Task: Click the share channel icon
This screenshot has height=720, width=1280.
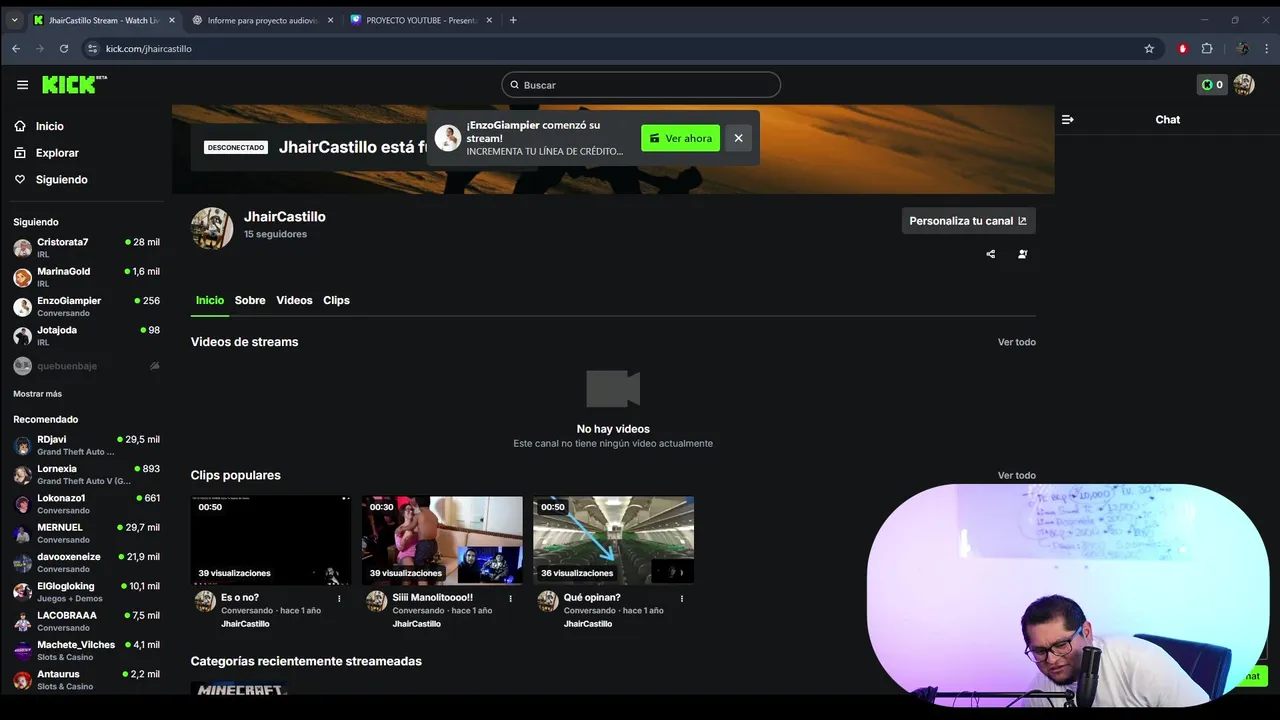Action: tap(991, 254)
